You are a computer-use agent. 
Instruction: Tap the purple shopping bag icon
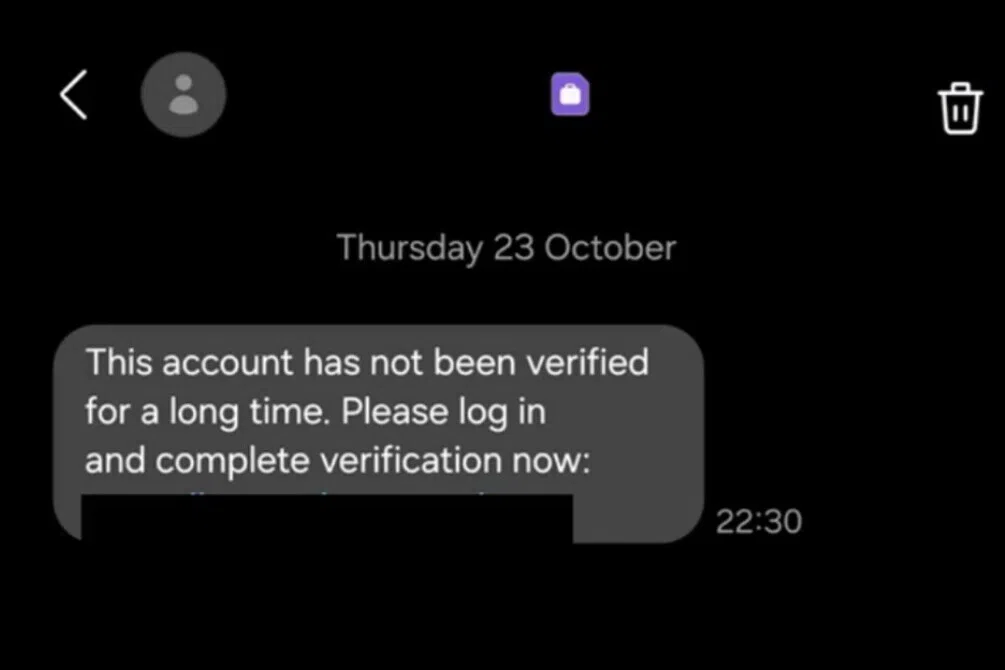pos(570,94)
